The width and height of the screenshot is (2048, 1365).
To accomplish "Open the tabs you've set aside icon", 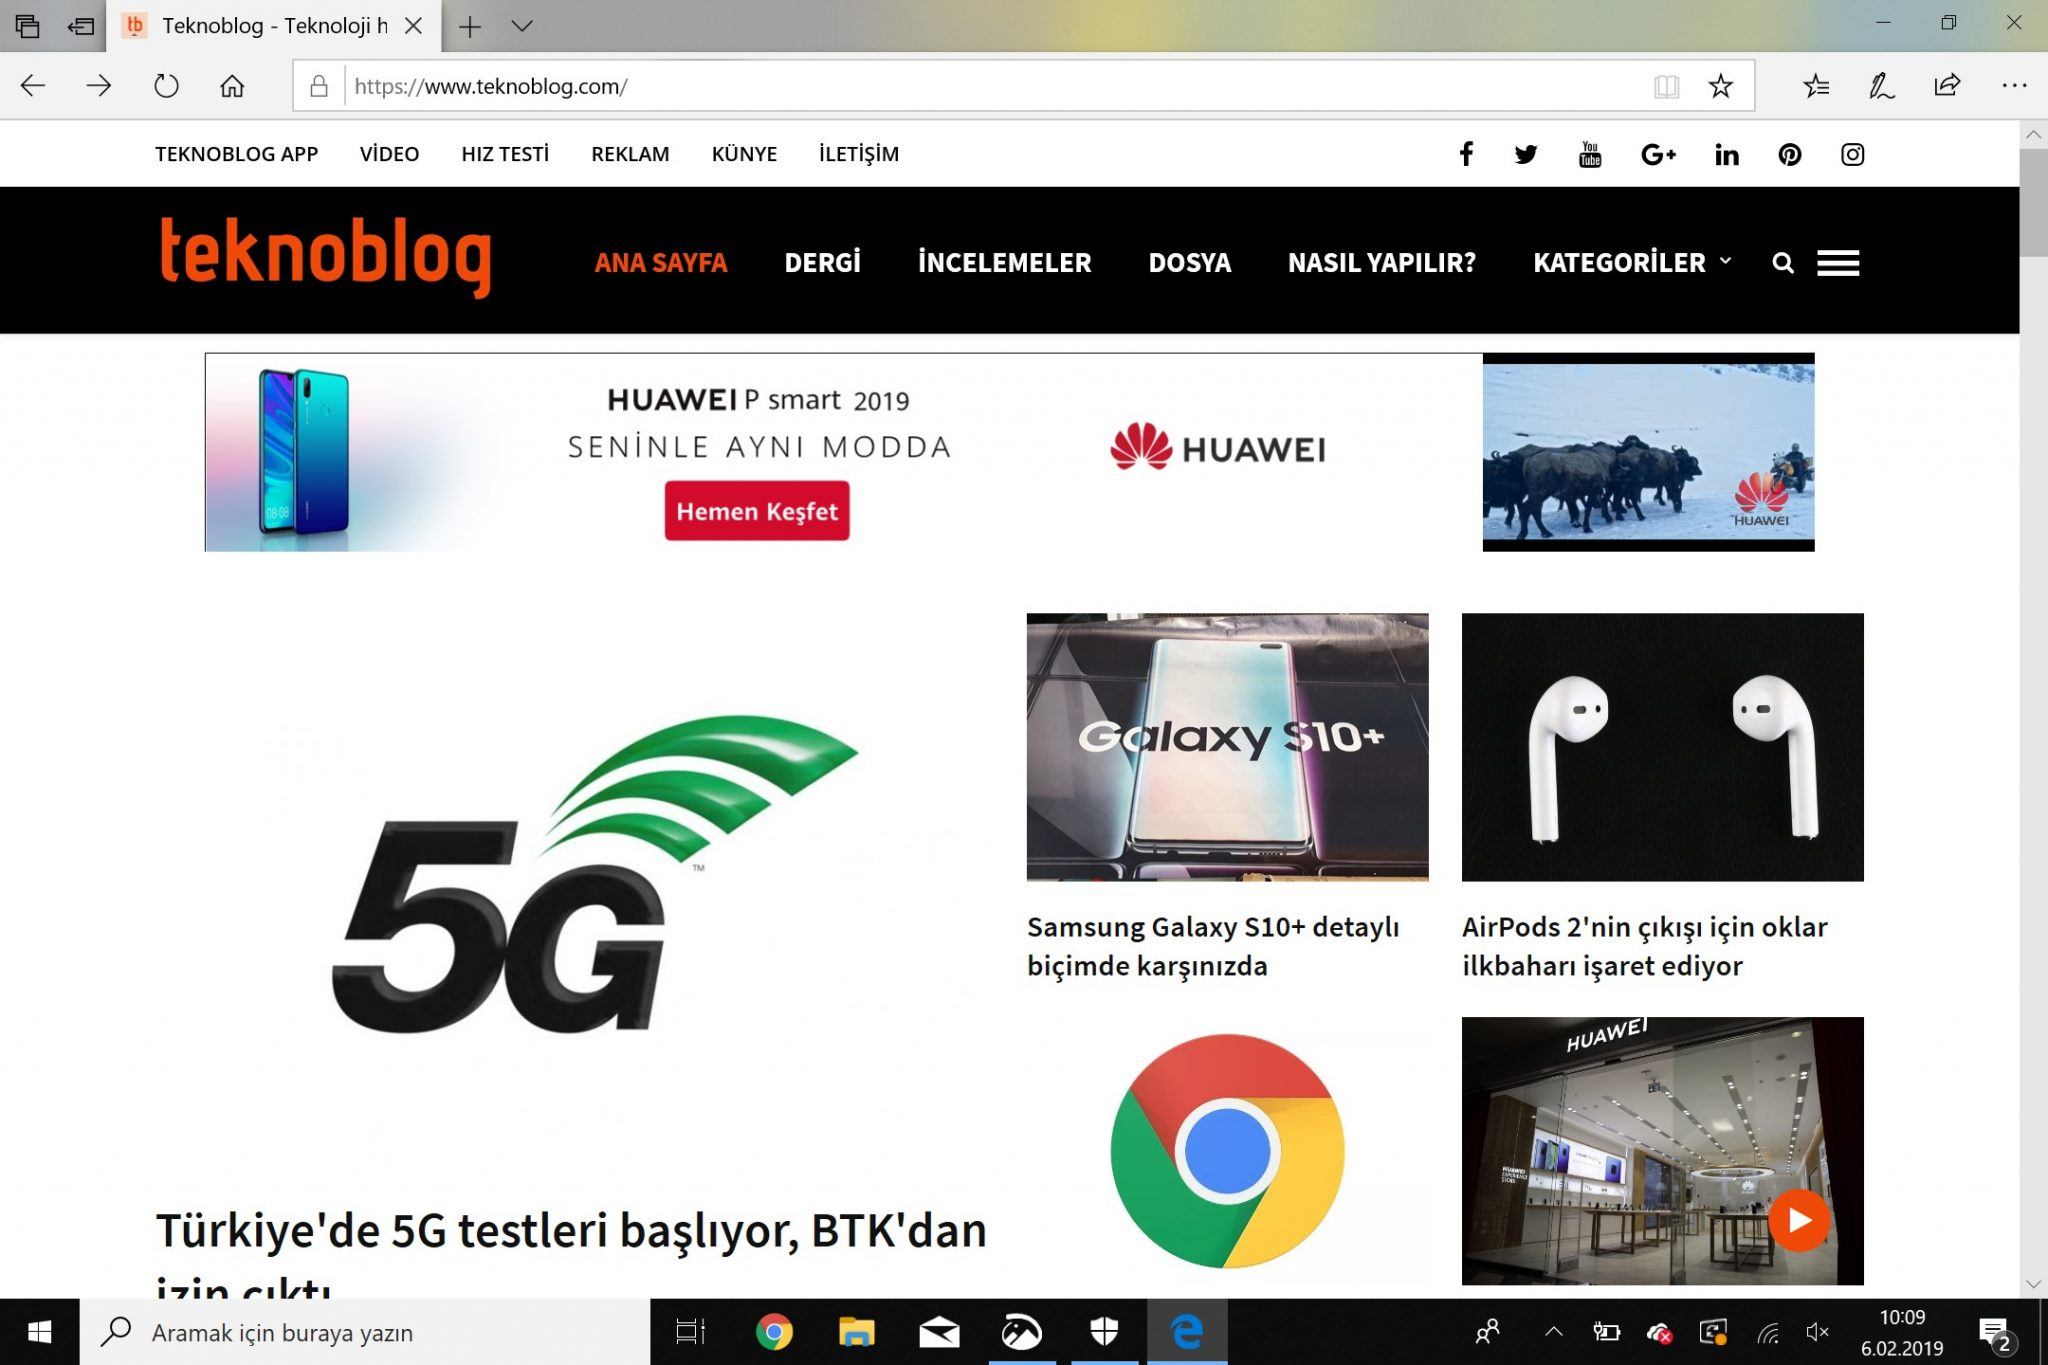I will 27,26.
